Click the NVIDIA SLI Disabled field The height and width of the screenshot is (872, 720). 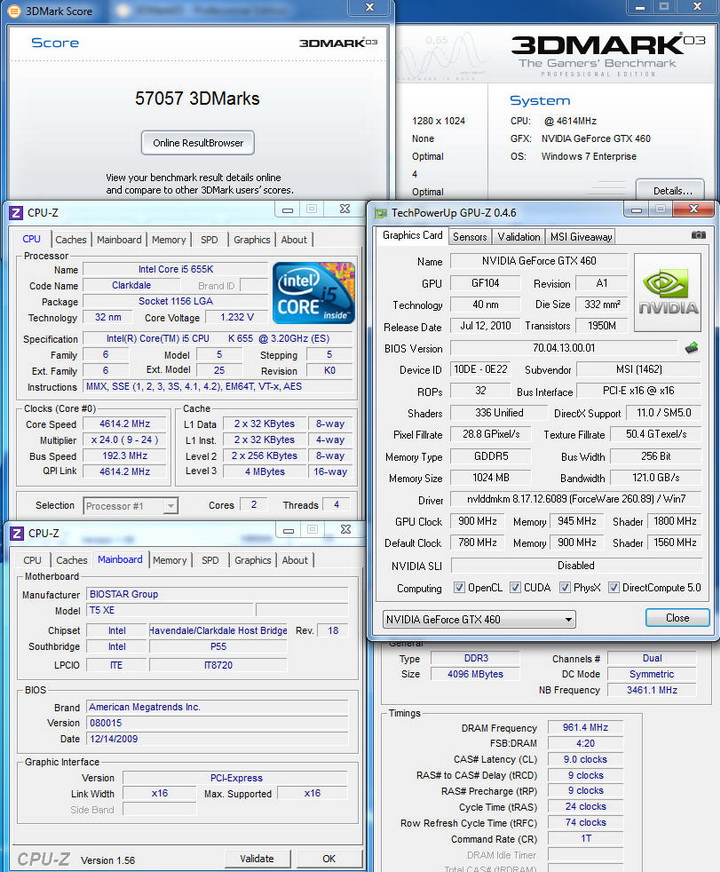point(576,566)
